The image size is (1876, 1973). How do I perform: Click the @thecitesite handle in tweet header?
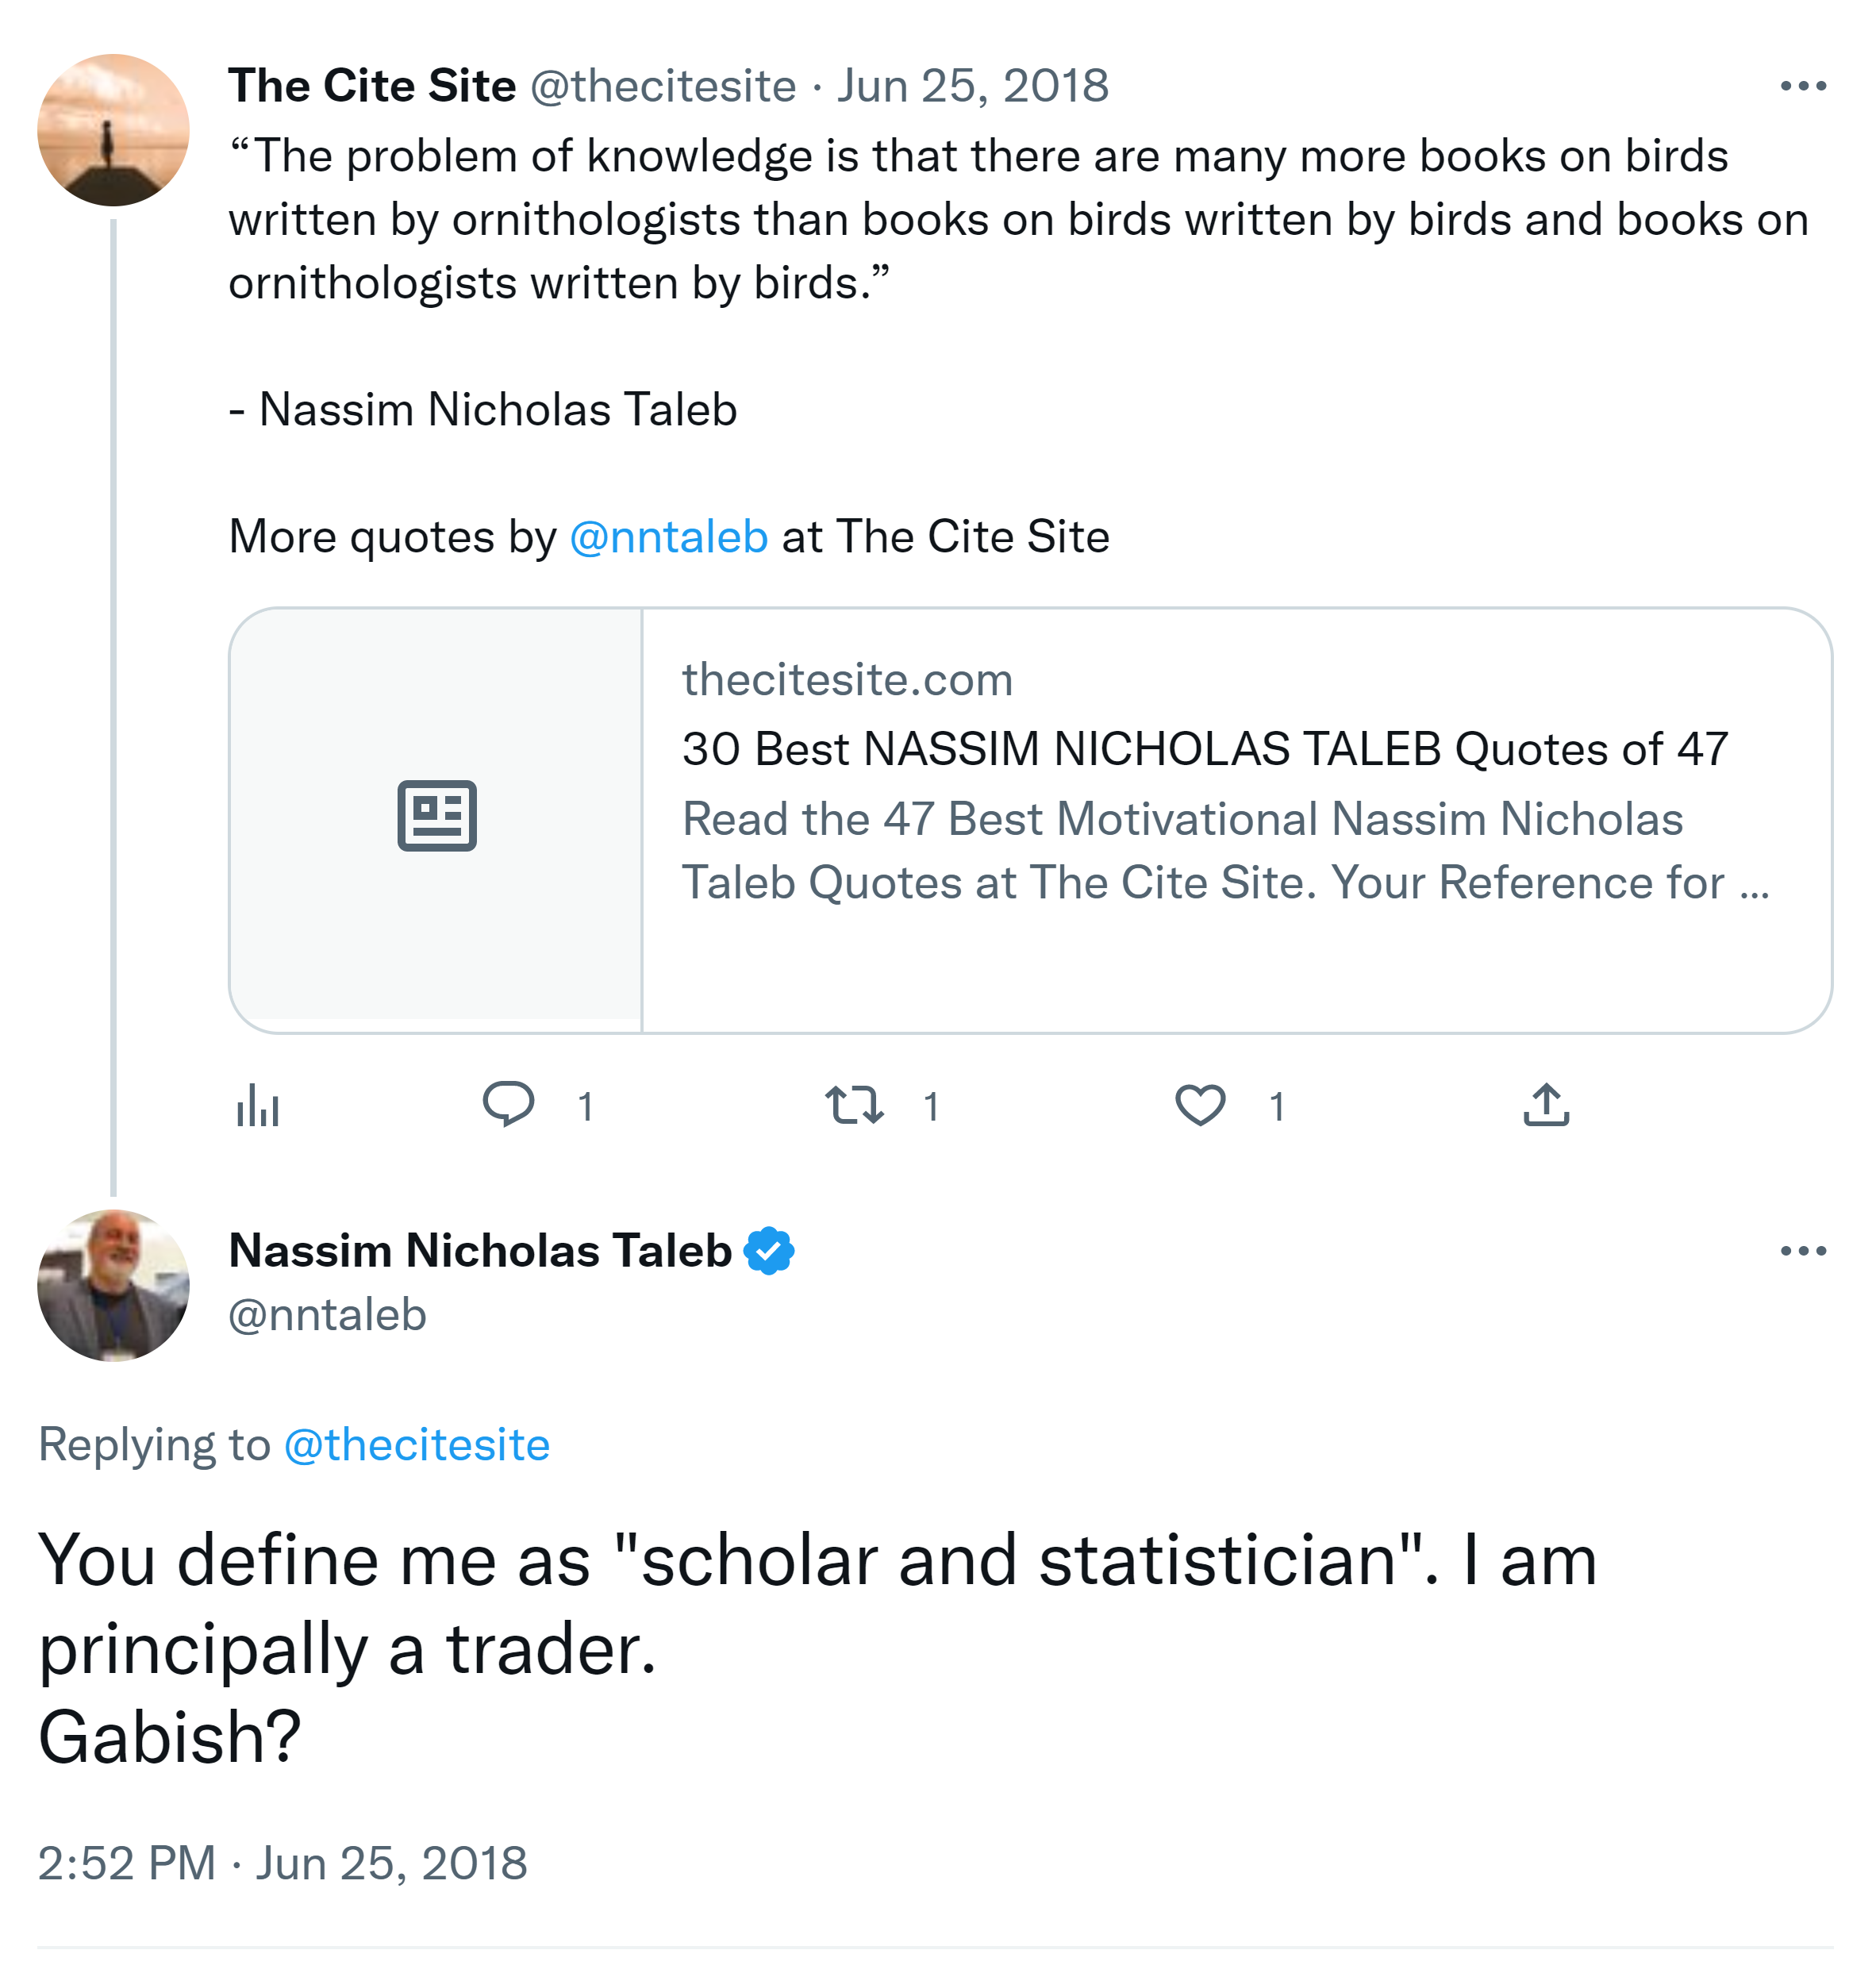click(663, 86)
